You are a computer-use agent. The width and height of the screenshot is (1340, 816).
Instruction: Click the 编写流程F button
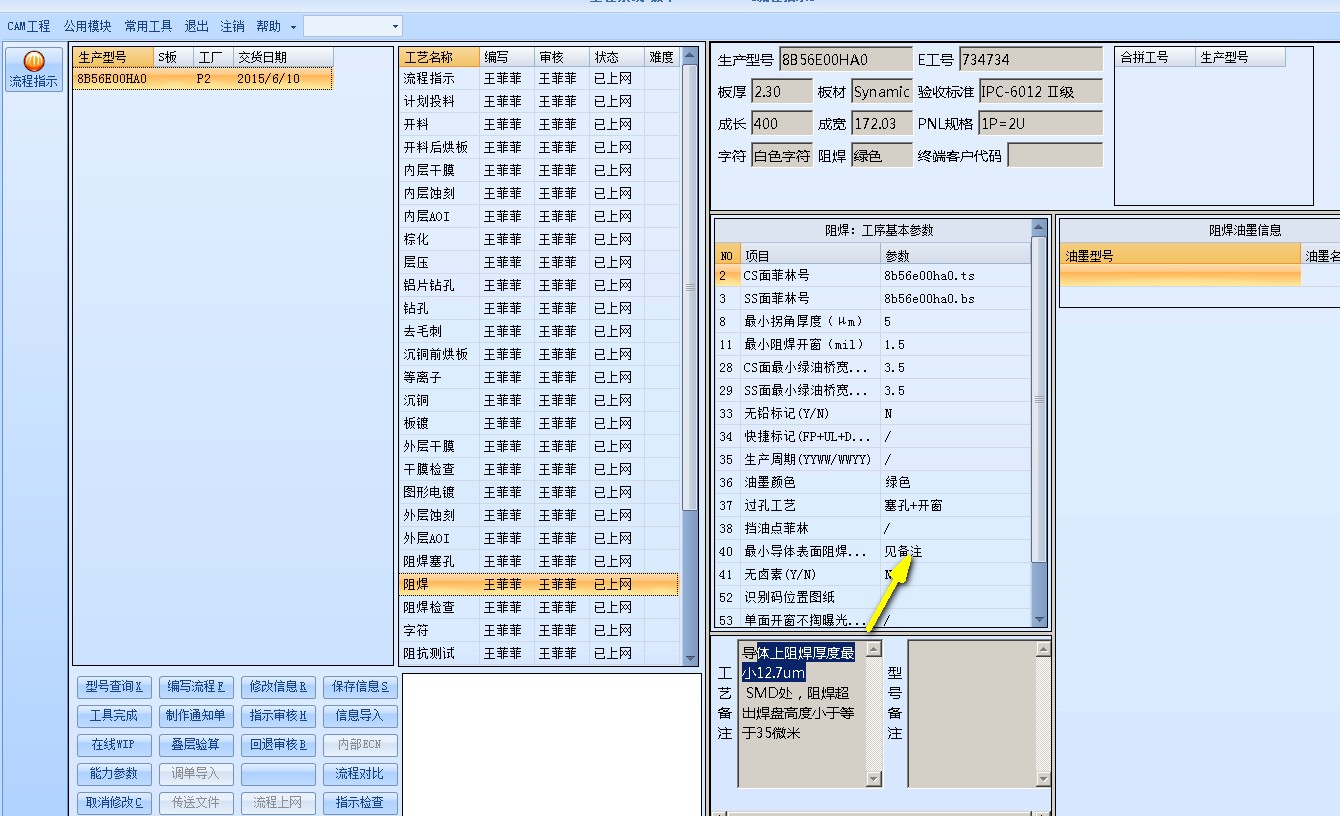click(x=196, y=687)
